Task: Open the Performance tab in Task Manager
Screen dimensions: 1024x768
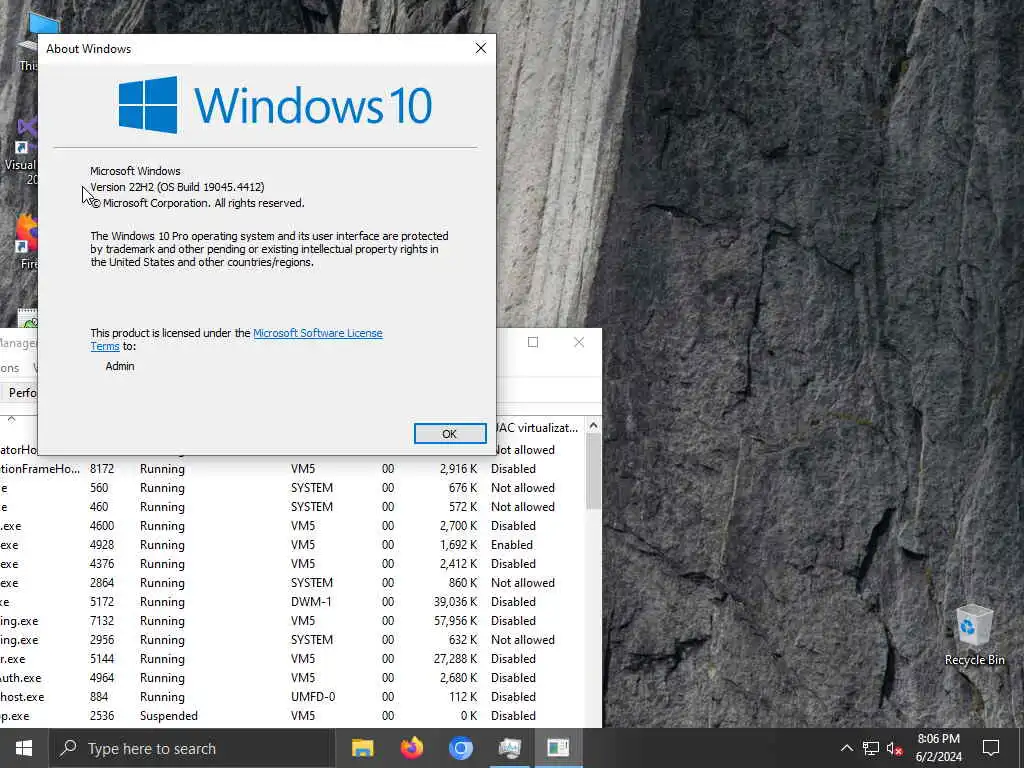Action: (x=21, y=392)
